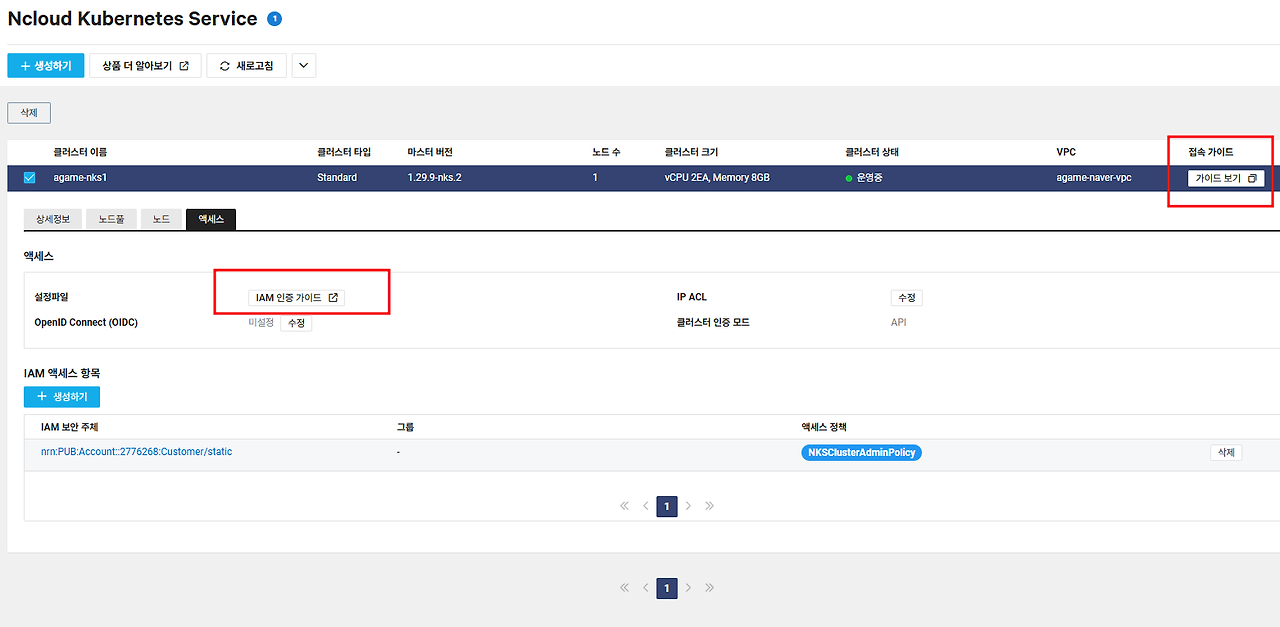Open 가이드 보기 access guide

point(1226,178)
